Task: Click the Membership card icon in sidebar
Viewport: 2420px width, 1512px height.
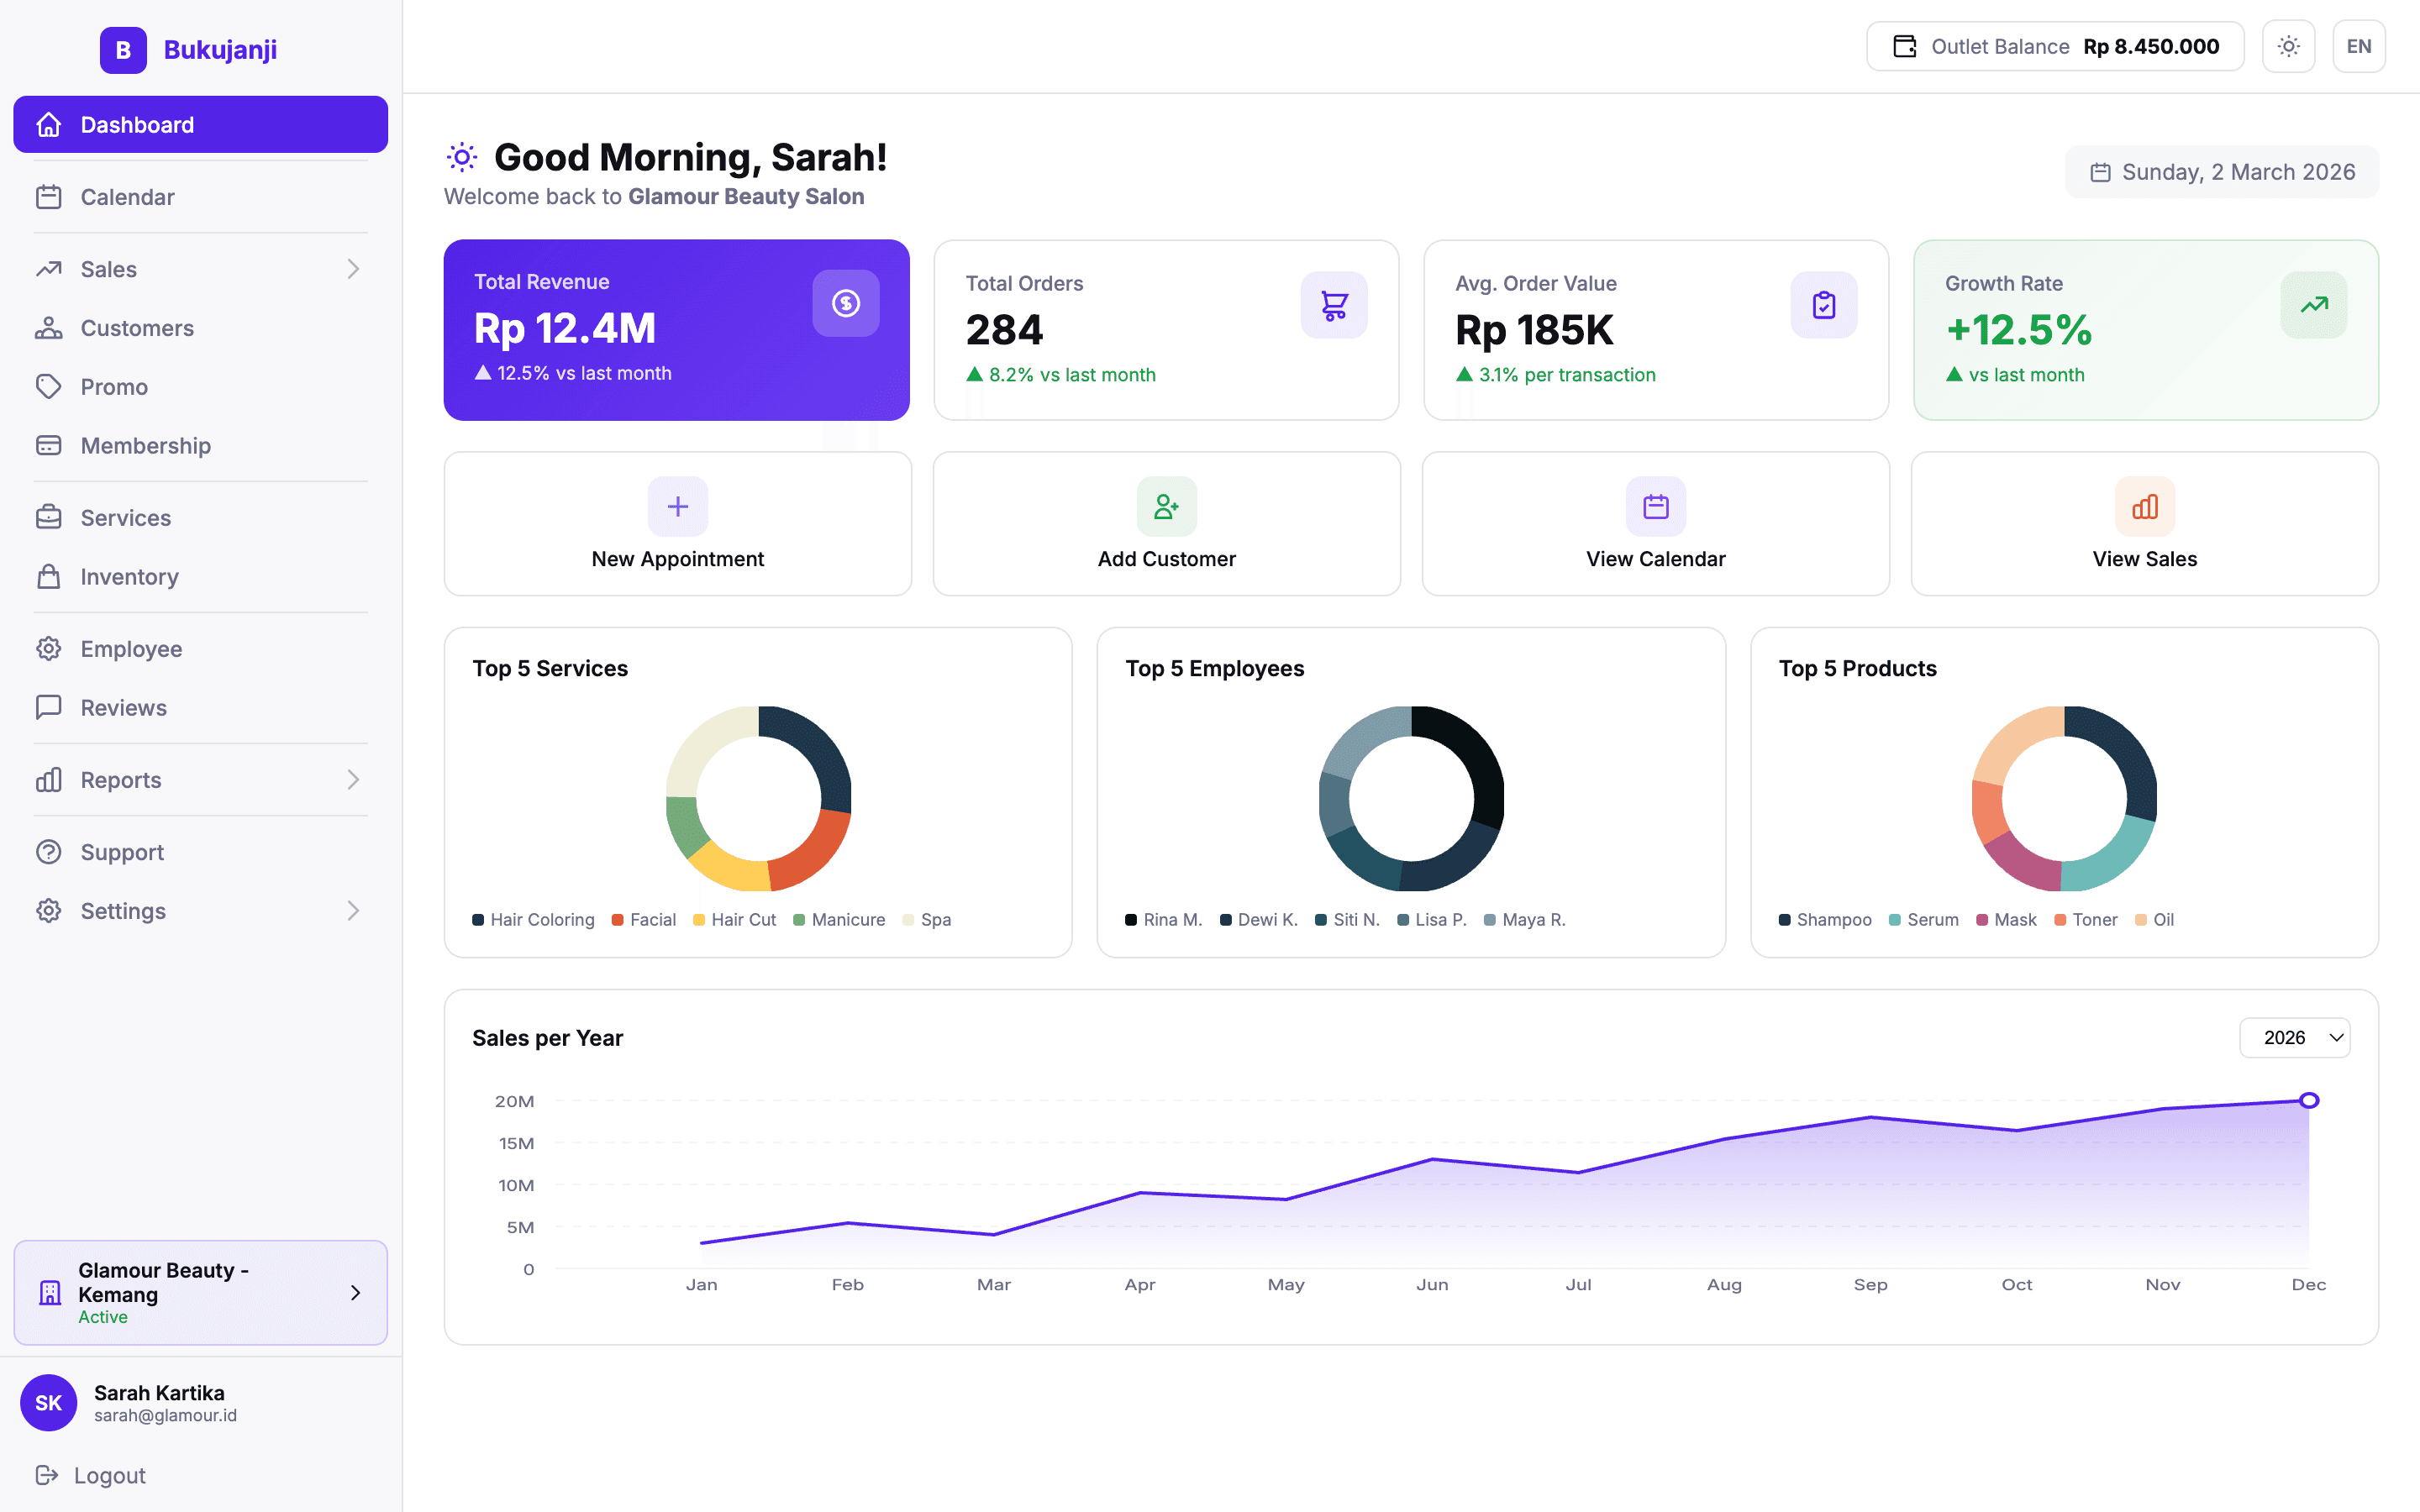Action: (49, 445)
